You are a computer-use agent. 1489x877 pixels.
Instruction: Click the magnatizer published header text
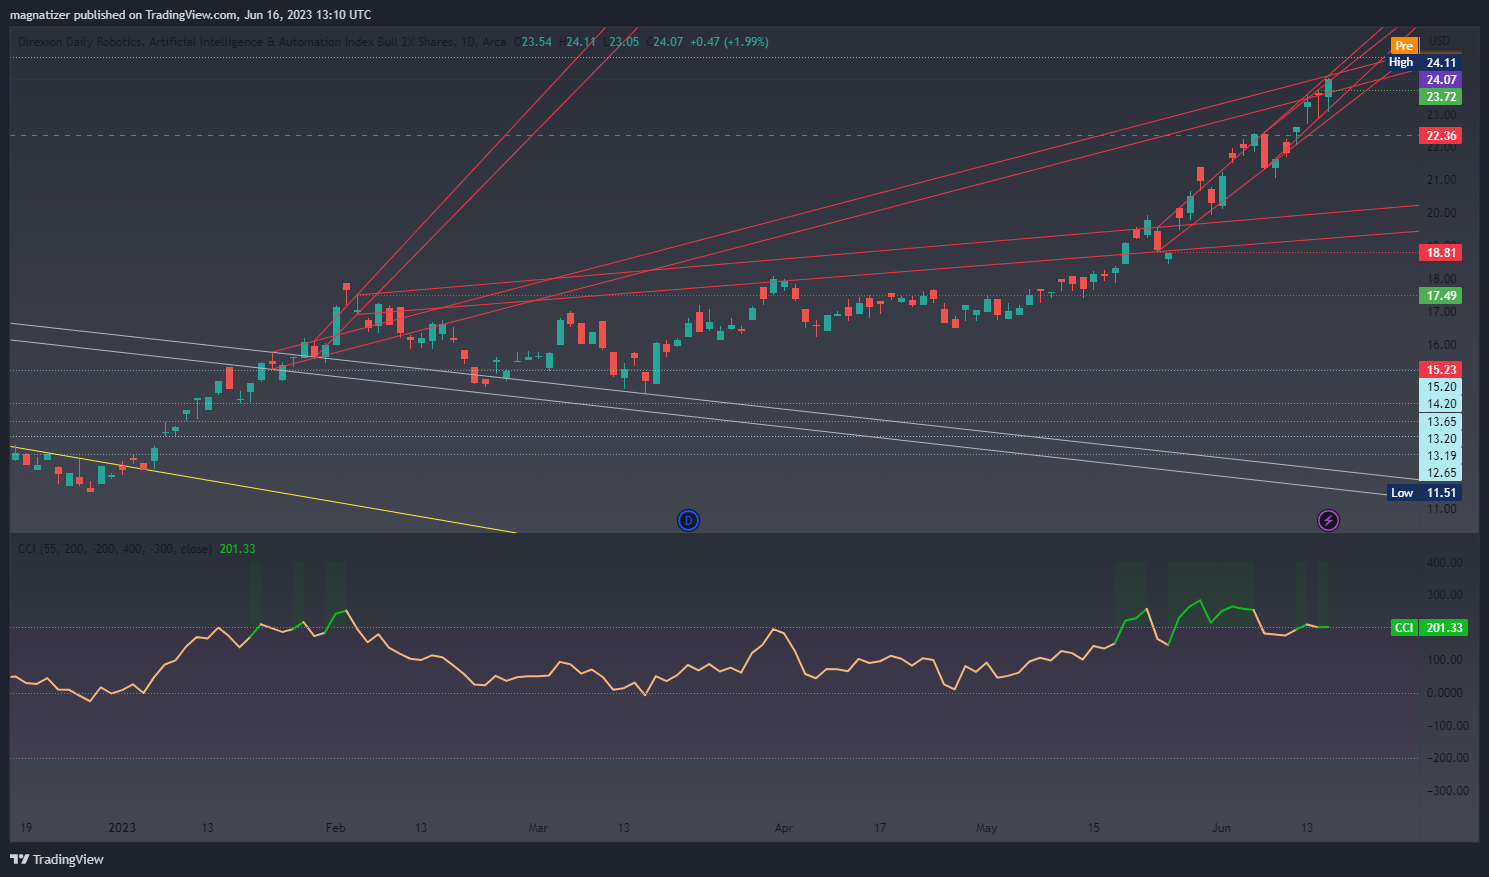[x=190, y=14]
